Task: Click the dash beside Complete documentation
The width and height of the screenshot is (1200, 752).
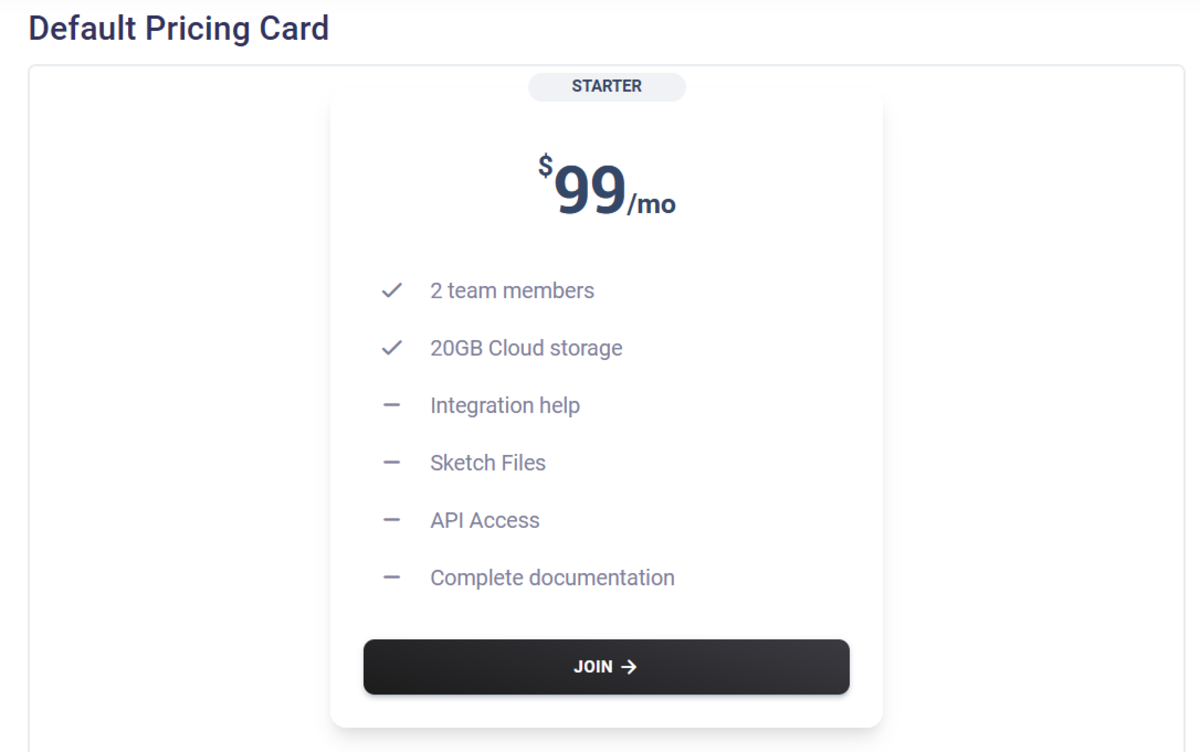Action: coord(390,577)
